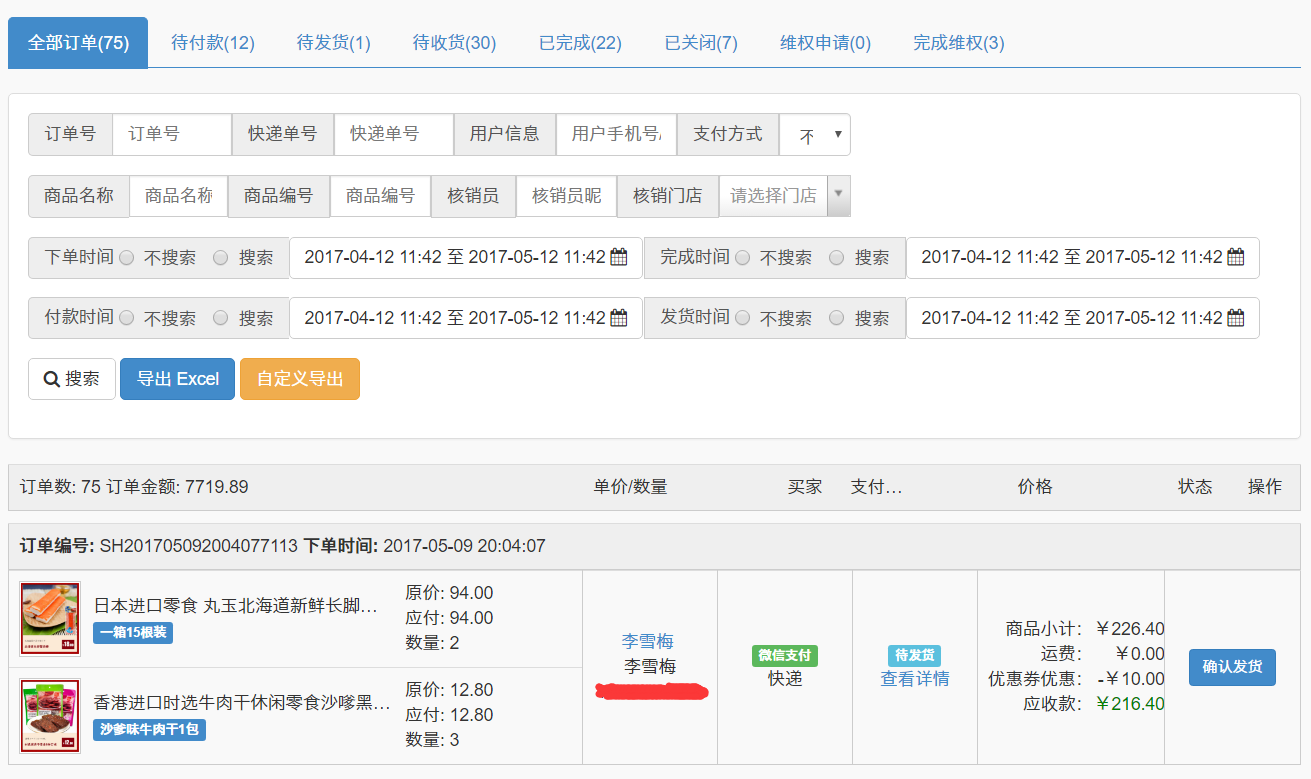The width and height of the screenshot is (1311, 779).
Task: Select 不搜索 radio for 下单时间
Action: click(127, 258)
